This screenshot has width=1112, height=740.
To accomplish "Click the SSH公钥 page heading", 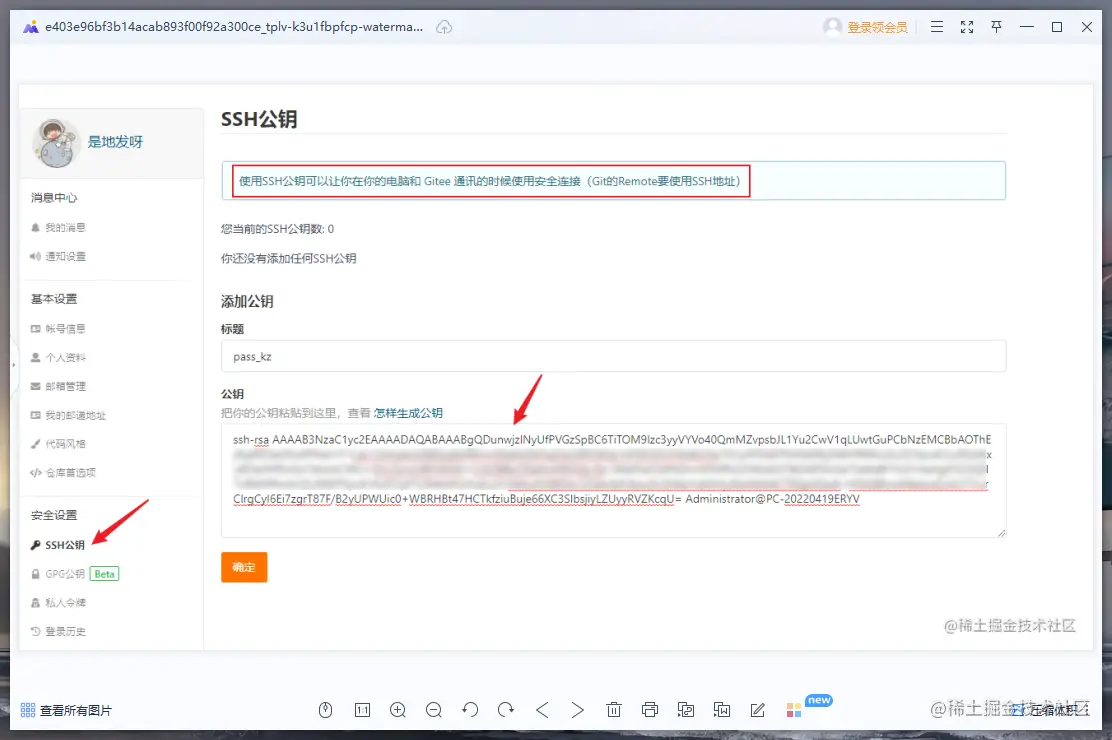I will click(x=259, y=119).
